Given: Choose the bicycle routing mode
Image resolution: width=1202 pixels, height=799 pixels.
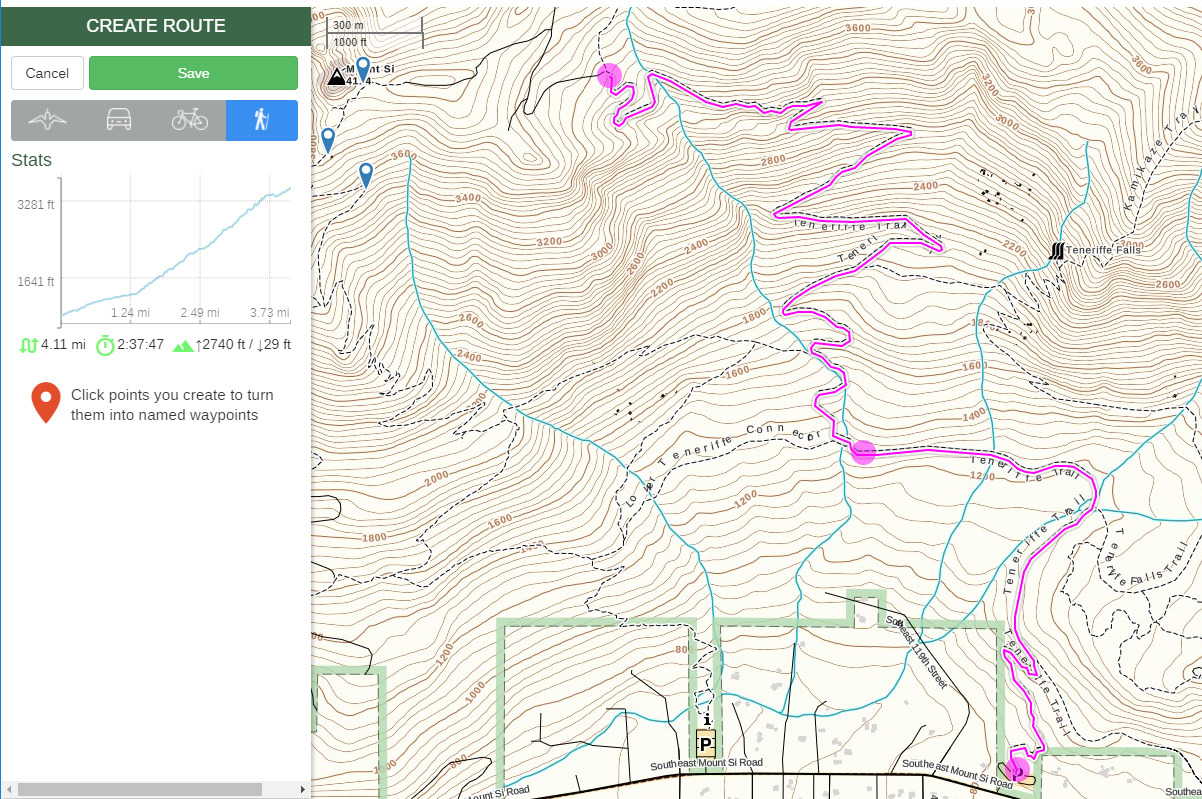Looking at the screenshot, I should pos(189,120).
